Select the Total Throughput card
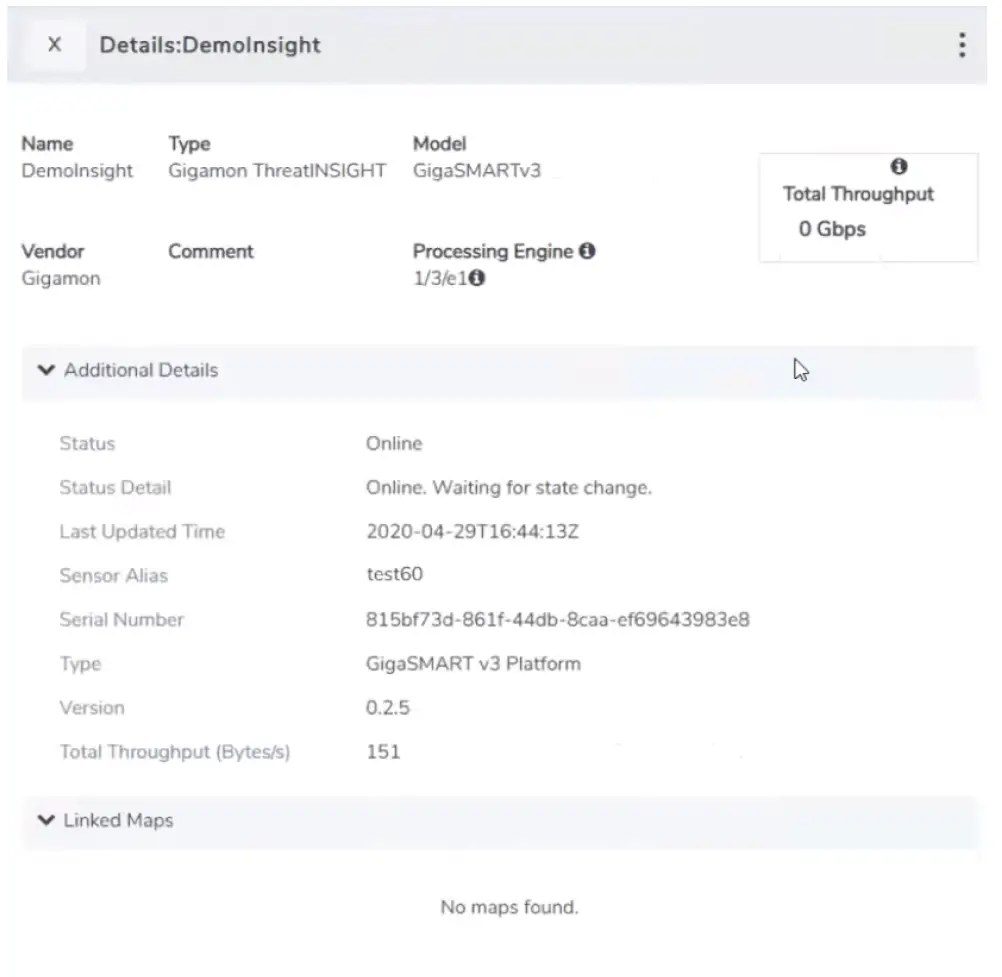Image resolution: width=1002 pixels, height=977 pixels. (868, 206)
